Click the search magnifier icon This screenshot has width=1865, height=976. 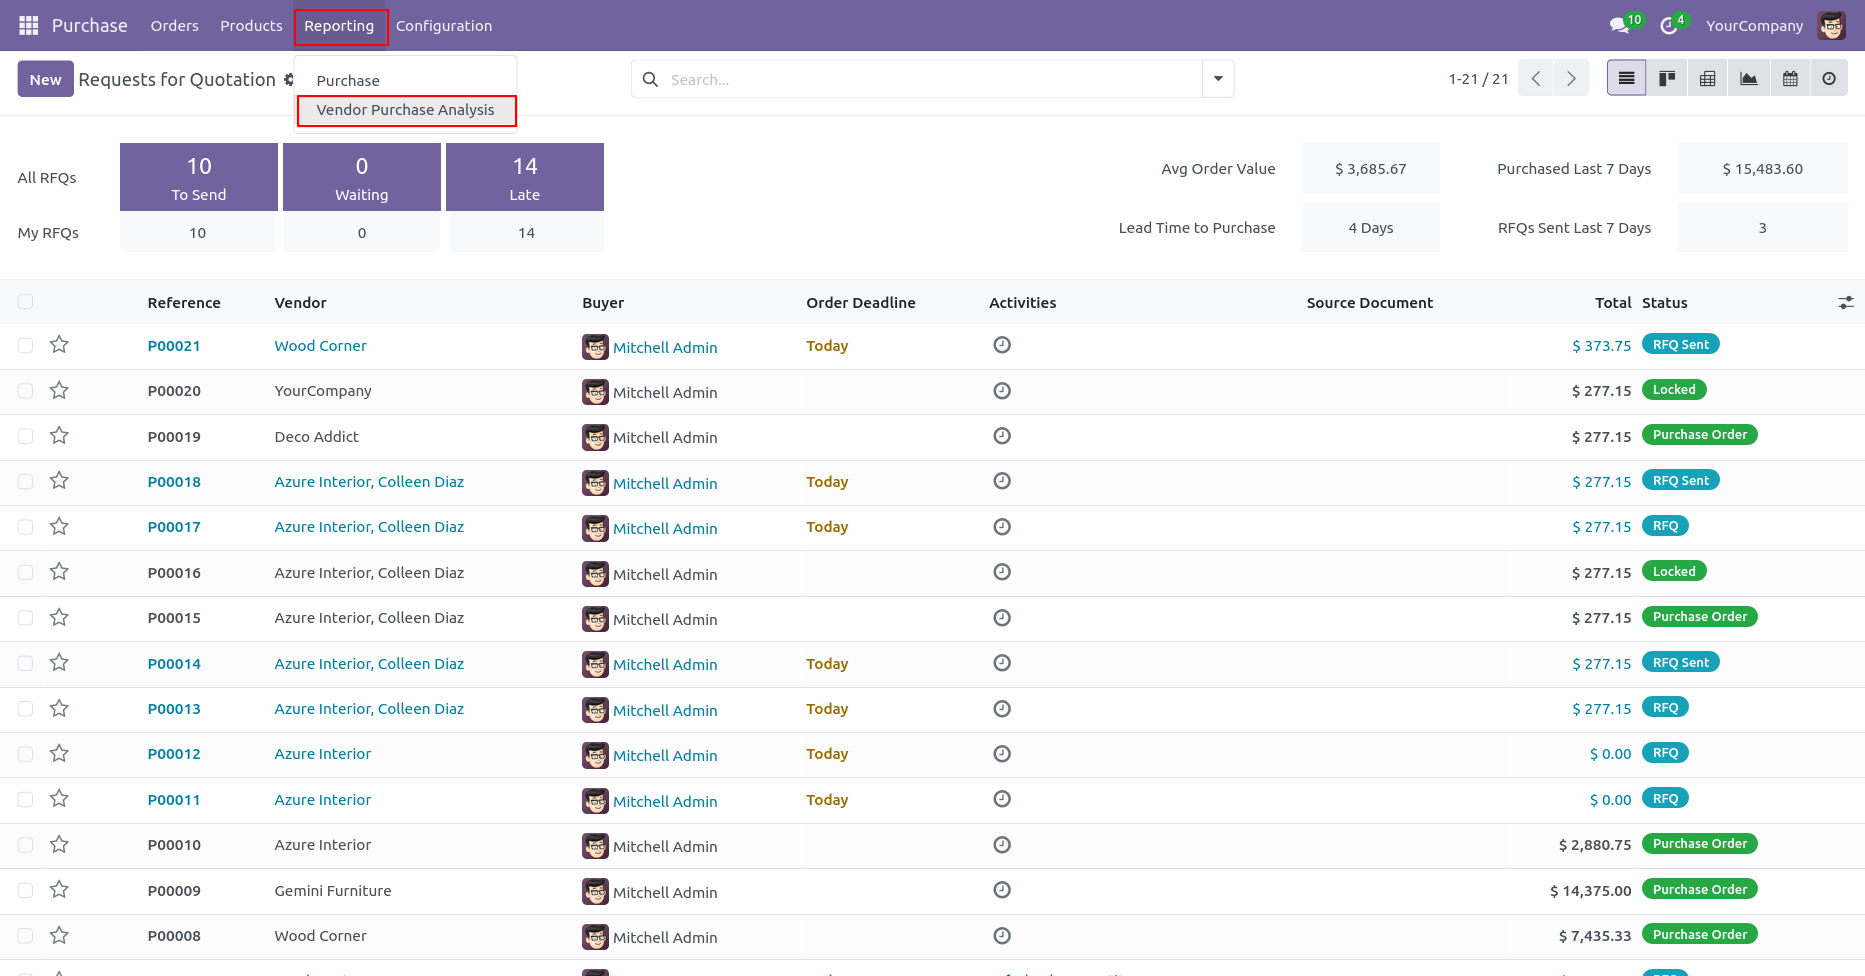[650, 79]
